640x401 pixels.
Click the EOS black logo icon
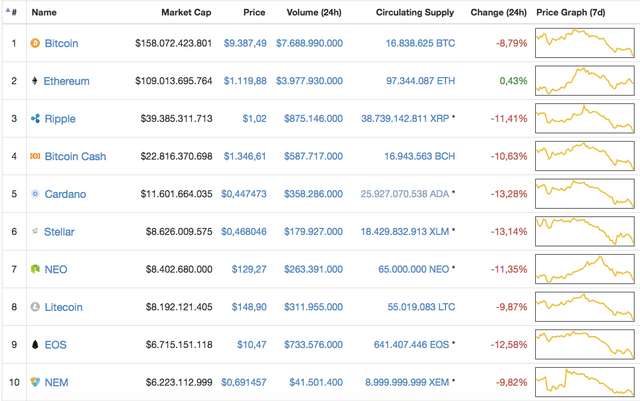(35, 345)
